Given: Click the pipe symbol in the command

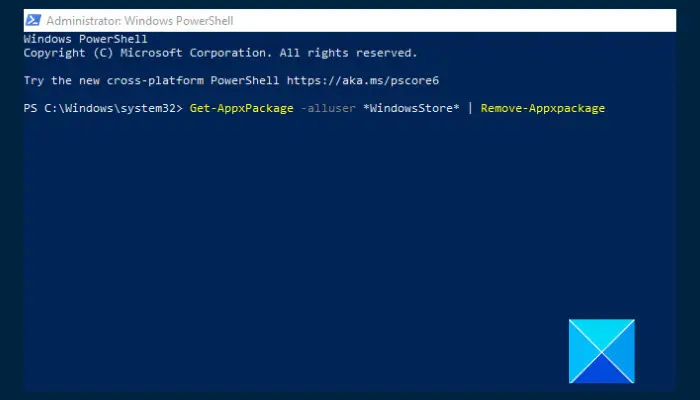Looking at the screenshot, I should click(x=467, y=108).
